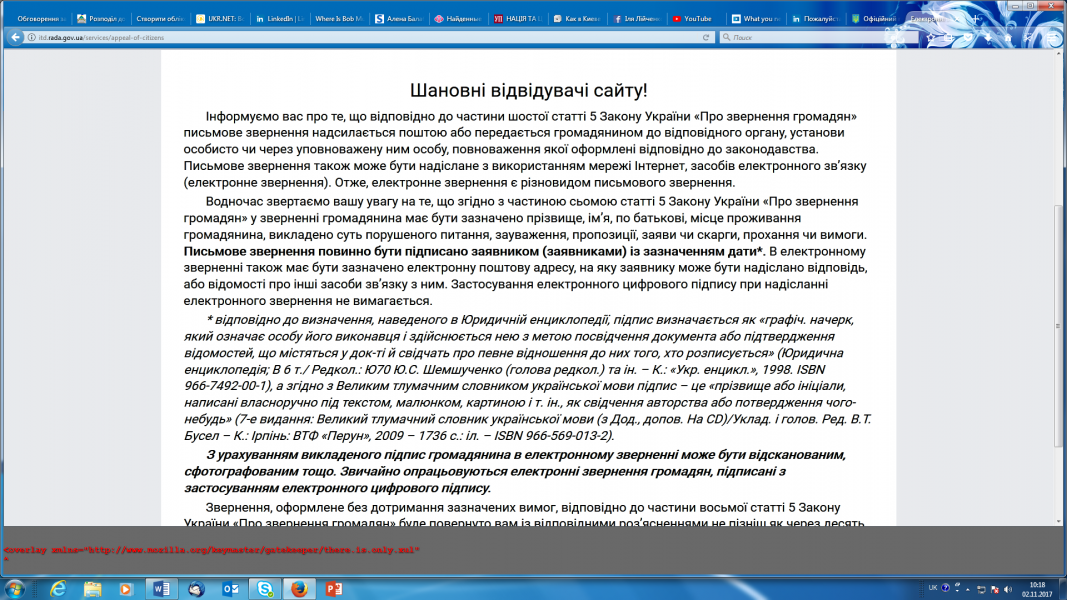Image resolution: width=1067 pixels, height=600 pixels.
Task: Show hidden tray icons arrow
Action: pos(968,590)
